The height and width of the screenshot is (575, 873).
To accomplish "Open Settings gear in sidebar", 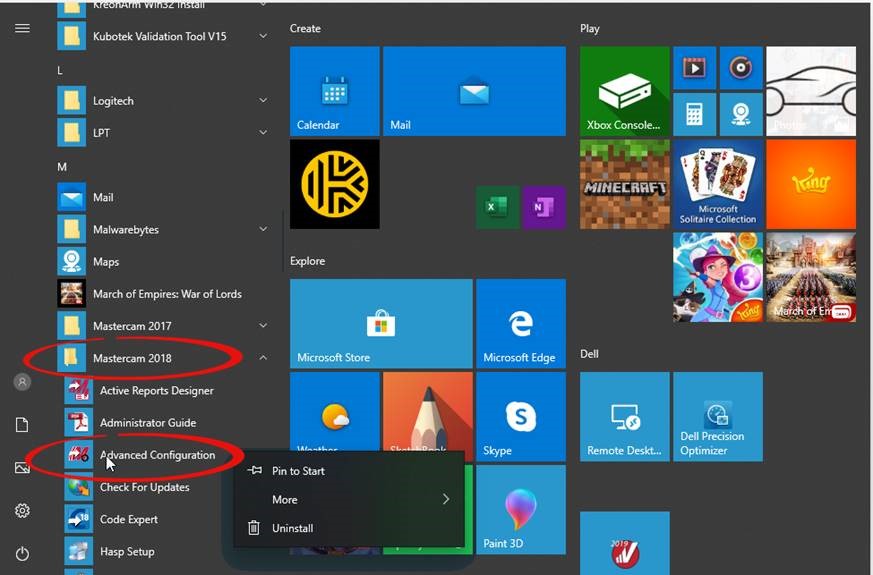I will pos(22,510).
